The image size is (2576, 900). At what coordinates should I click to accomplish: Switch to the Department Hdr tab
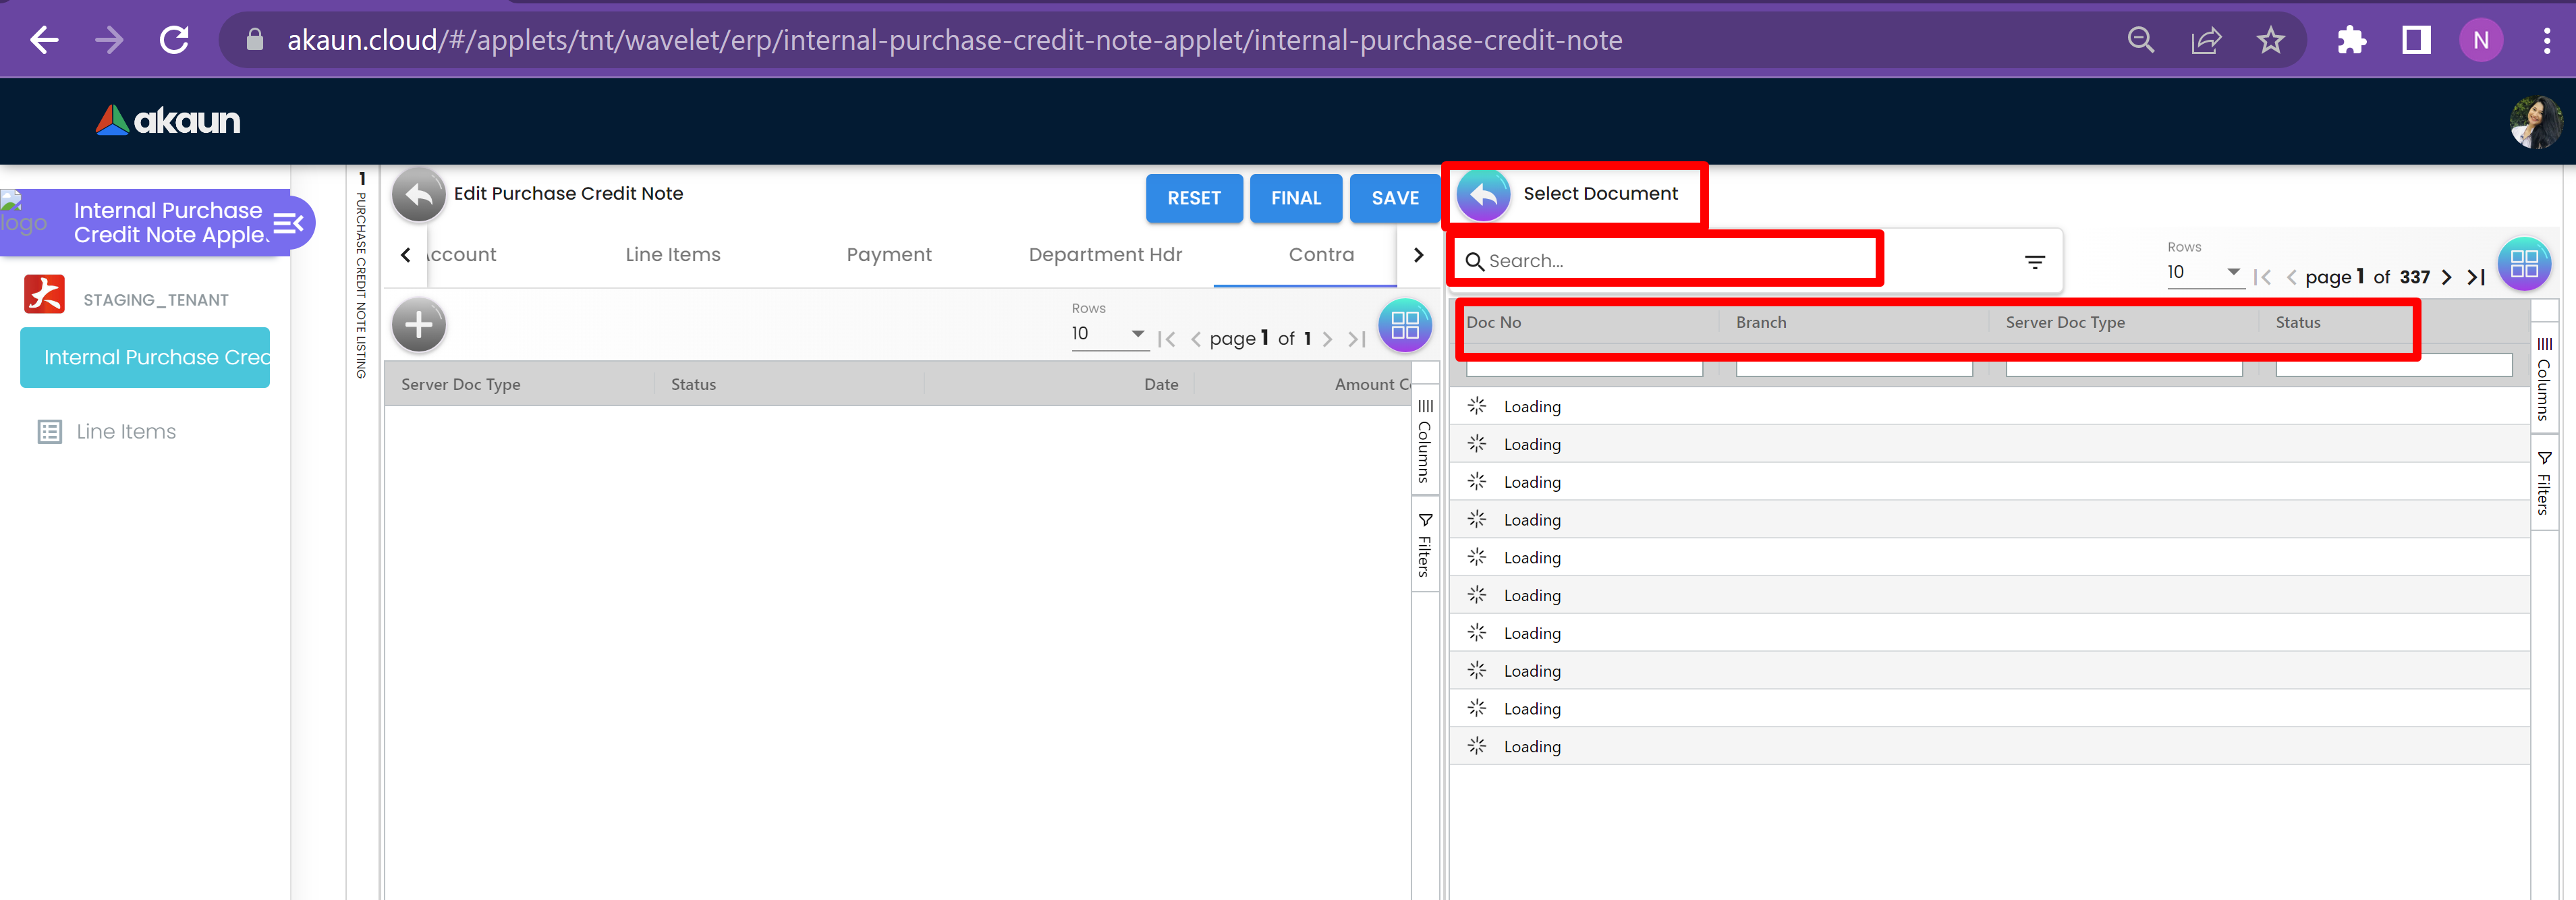[x=1104, y=255]
